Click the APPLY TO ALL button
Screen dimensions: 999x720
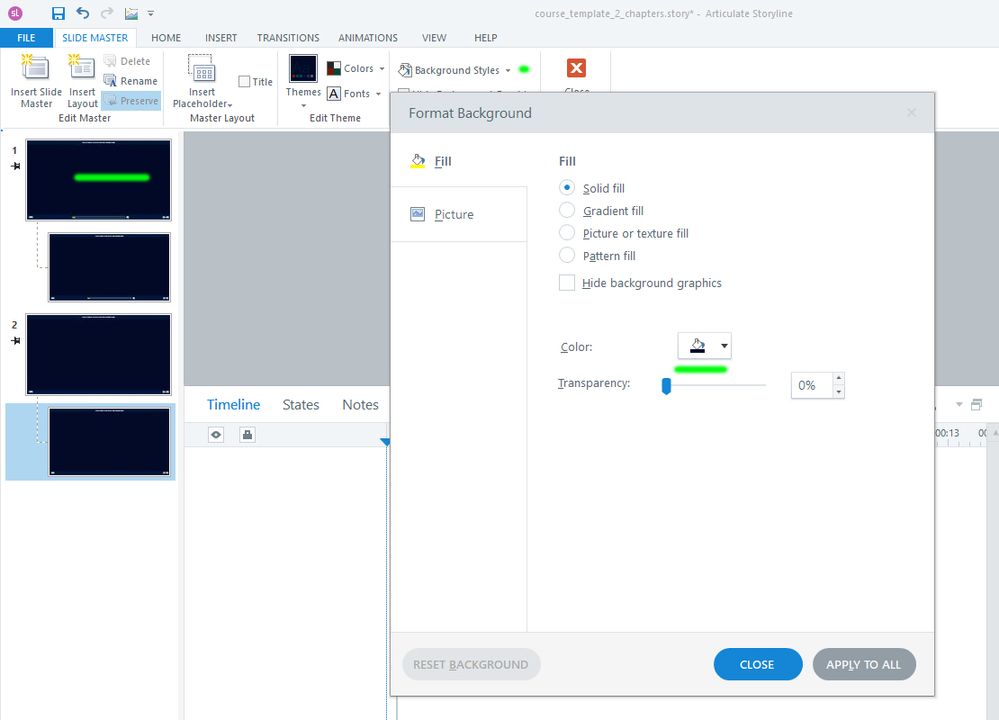click(864, 664)
